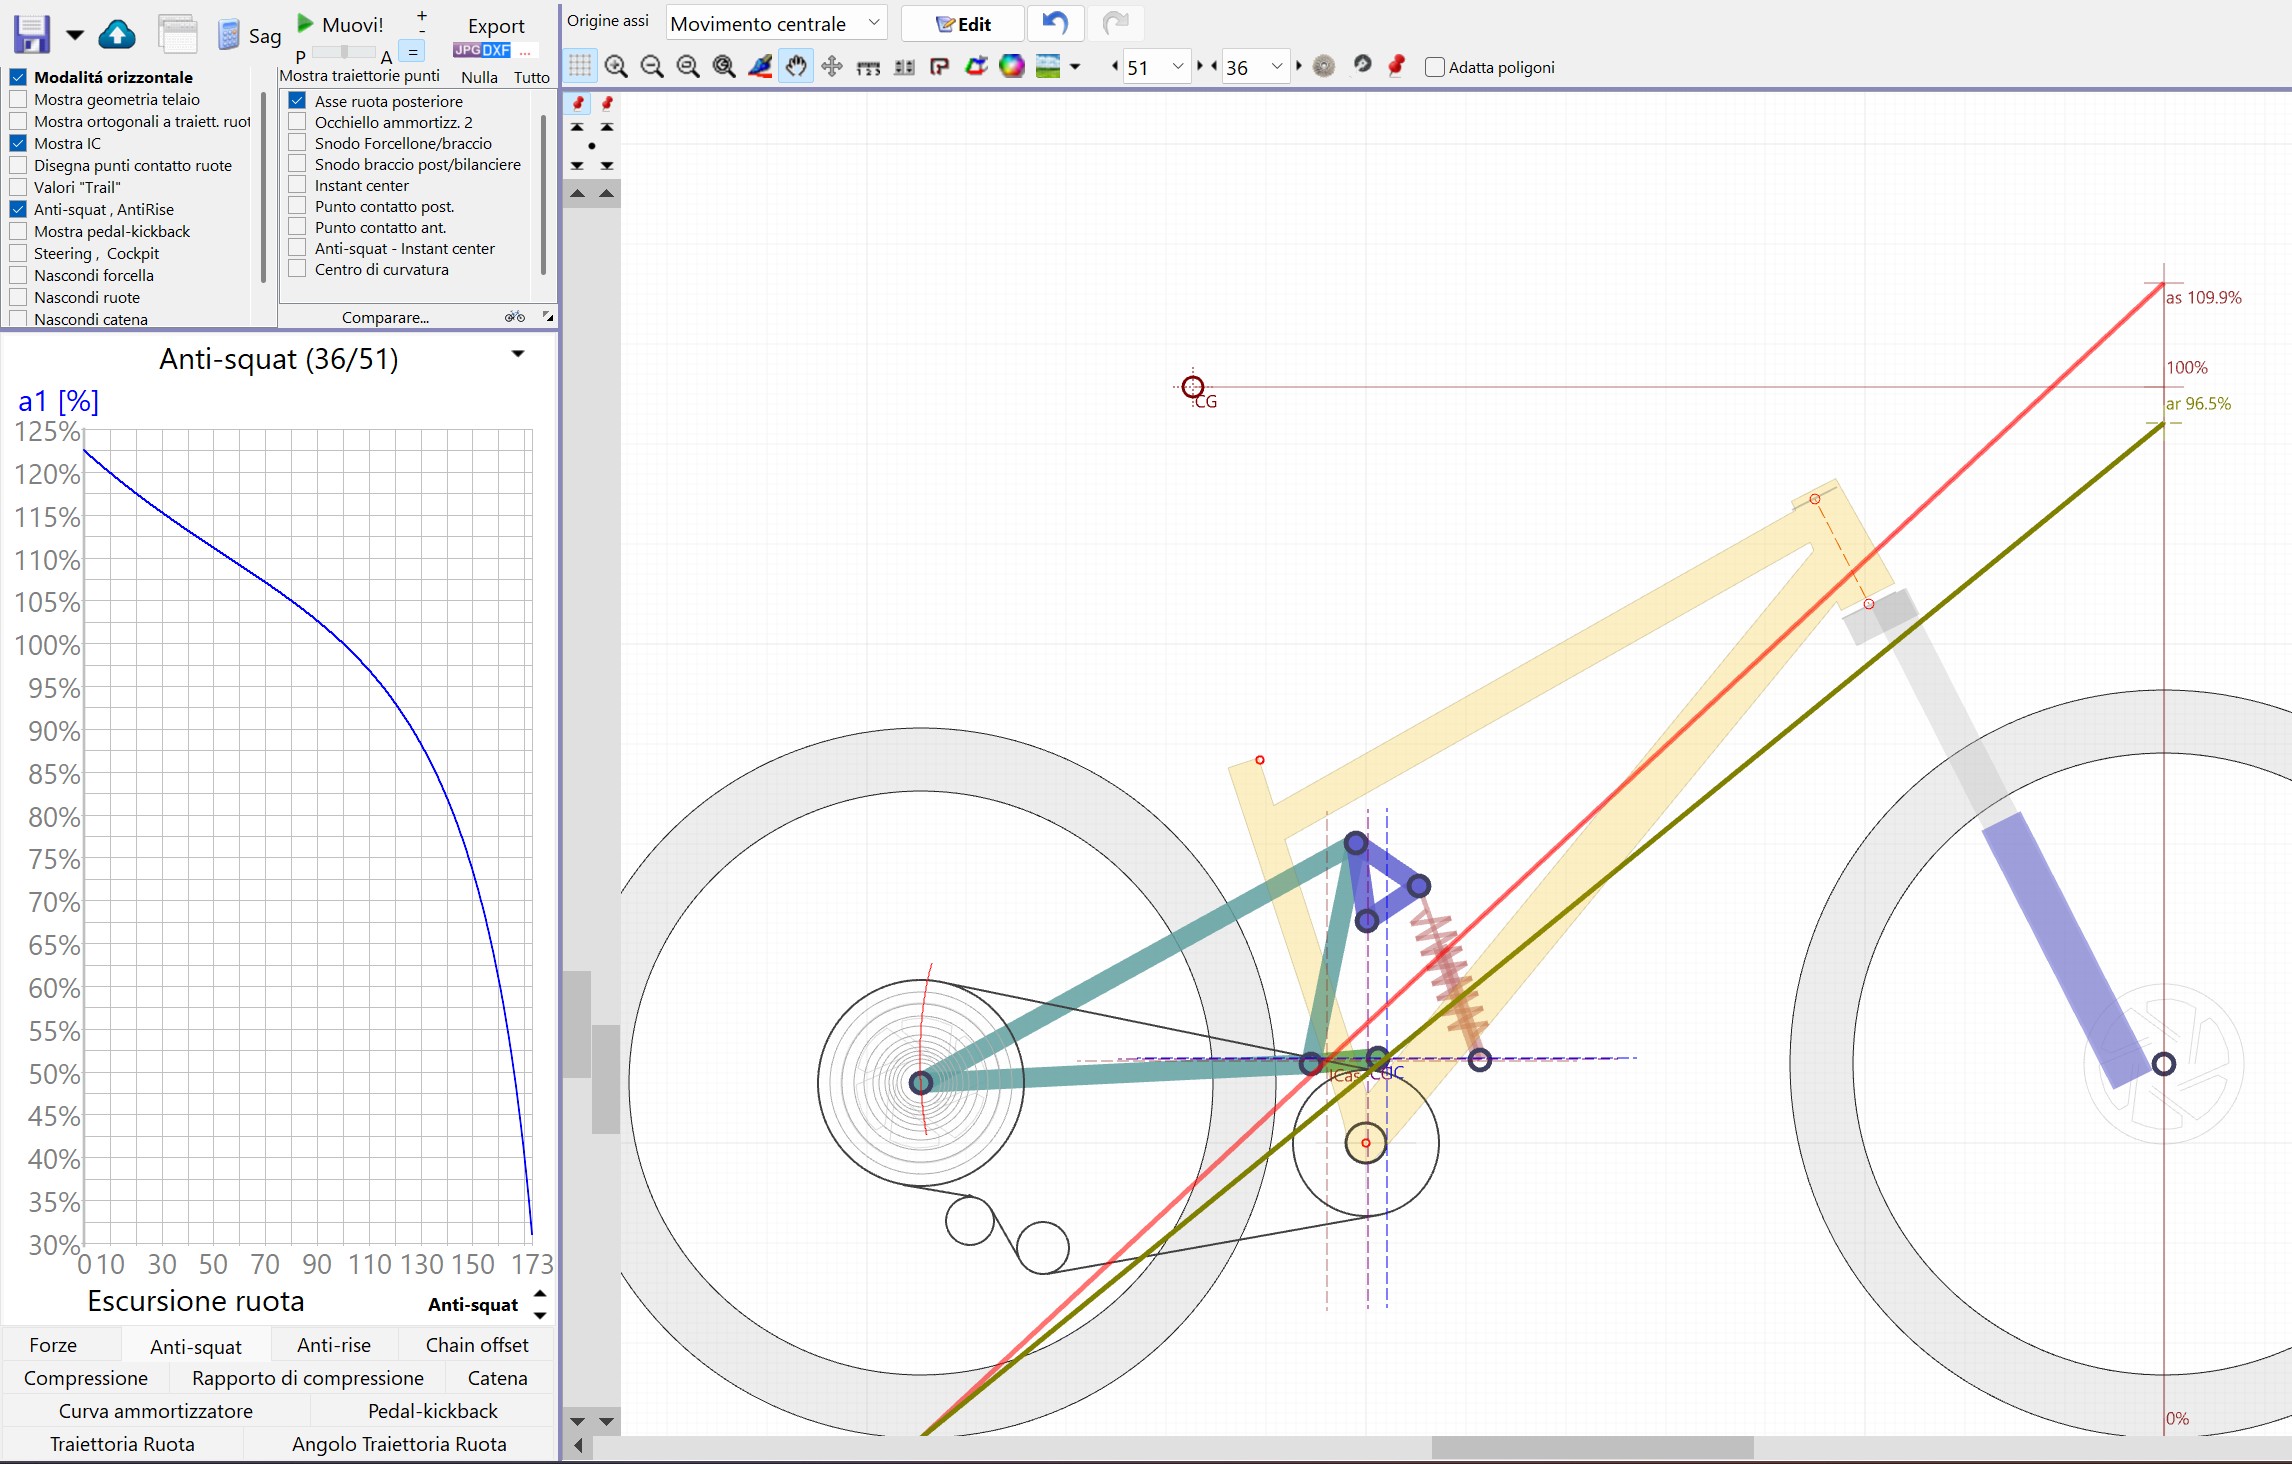This screenshot has height=1464, width=2292.
Task: Open the calculator icon next to Sag
Action: (x=229, y=35)
